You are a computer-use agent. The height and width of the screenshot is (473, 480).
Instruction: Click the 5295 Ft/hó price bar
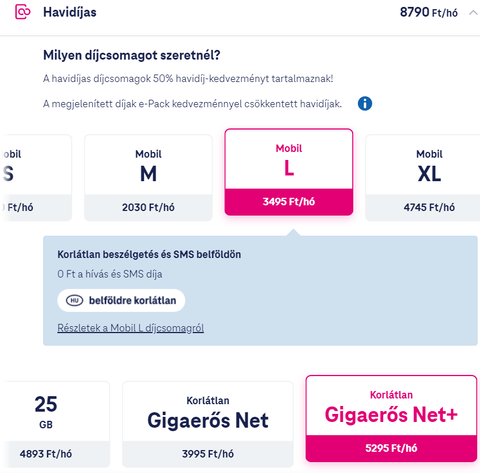[391, 448]
